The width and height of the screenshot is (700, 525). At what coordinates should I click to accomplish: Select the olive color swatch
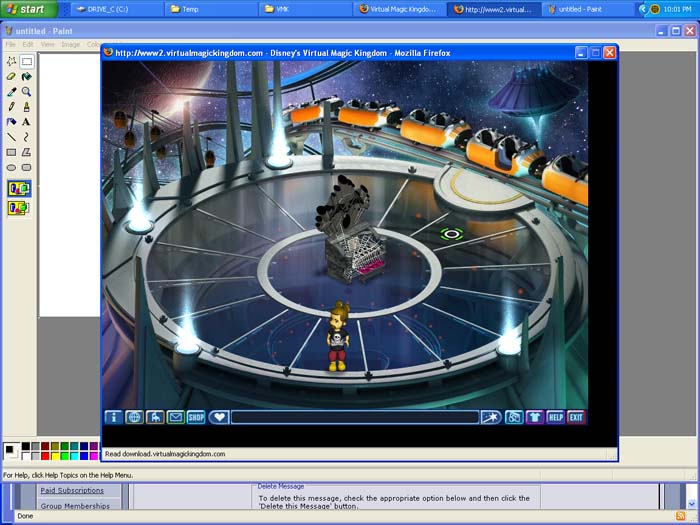click(55, 446)
